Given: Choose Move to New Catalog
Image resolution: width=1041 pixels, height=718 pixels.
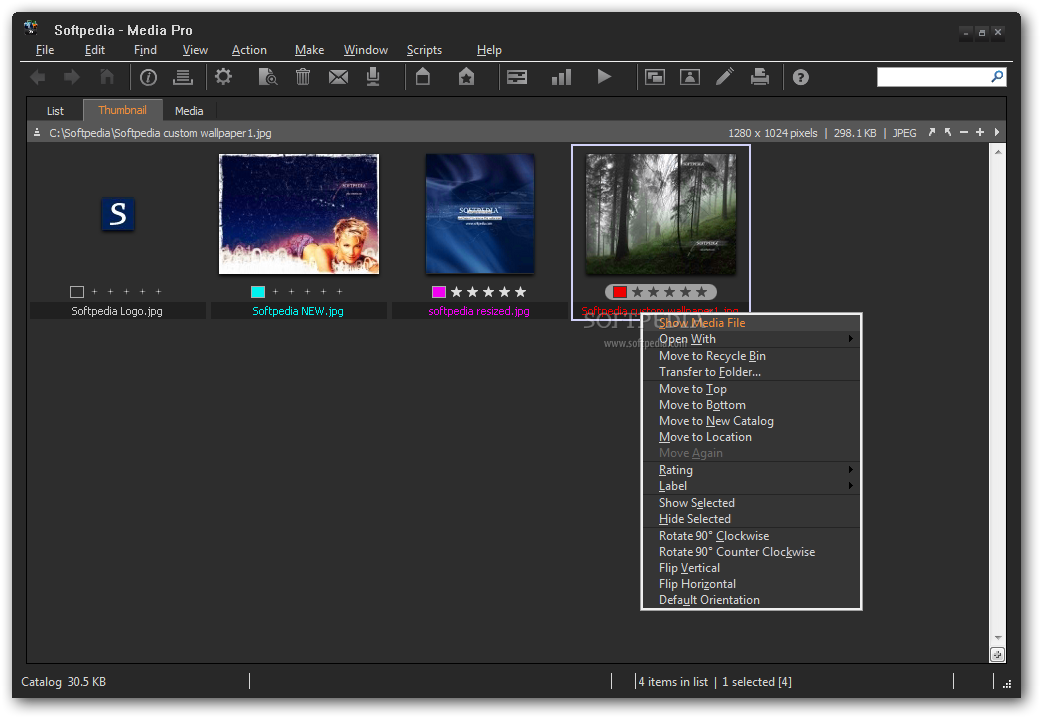Looking at the screenshot, I should pyautogui.click(x=751, y=421).
